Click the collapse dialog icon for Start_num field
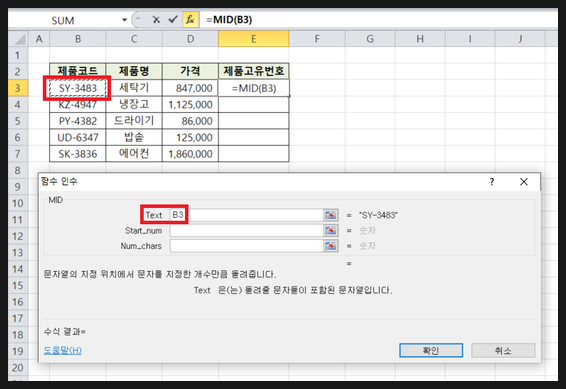566x389 pixels. [x=330, y=231]
